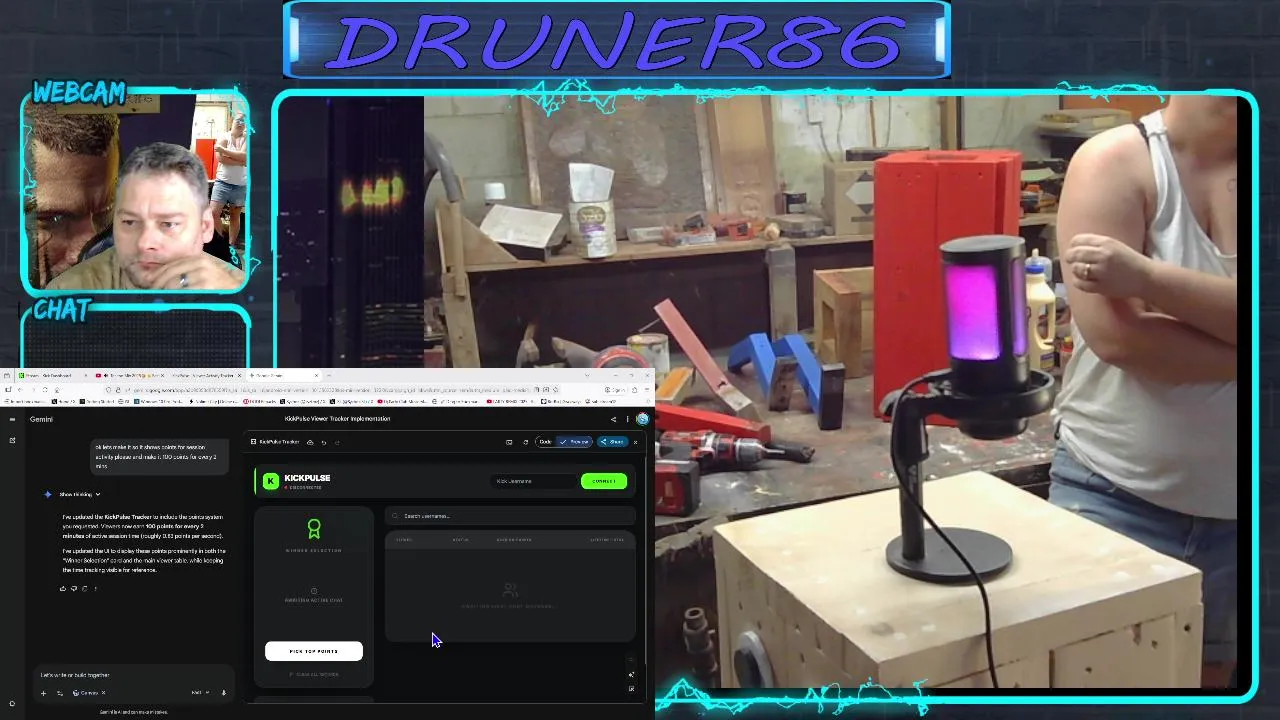Screen dimensions: 1280x720
Task: Remove the Canvas chip from the prompt
Action: pyautogui.click(x=103, y=693)
